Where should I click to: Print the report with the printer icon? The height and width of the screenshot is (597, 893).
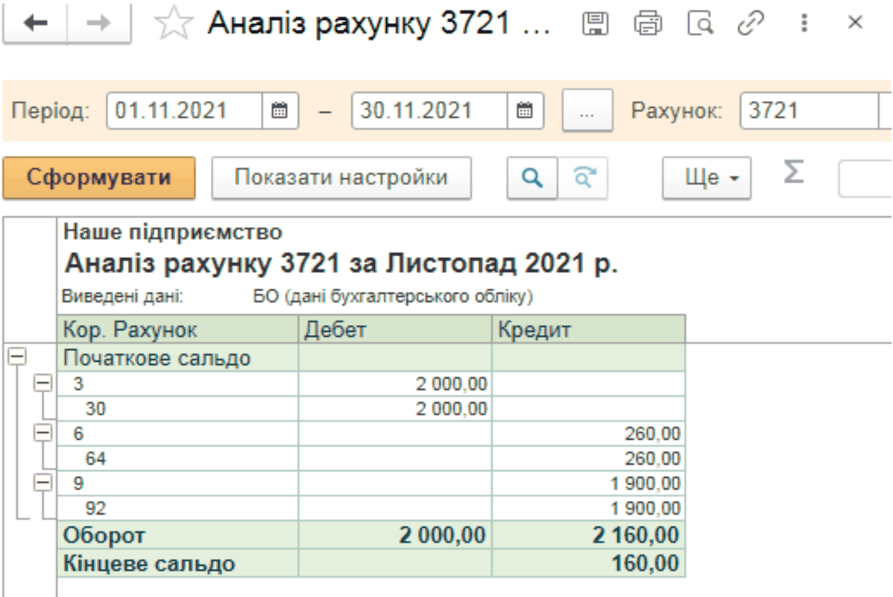click(x=648, y=24)
